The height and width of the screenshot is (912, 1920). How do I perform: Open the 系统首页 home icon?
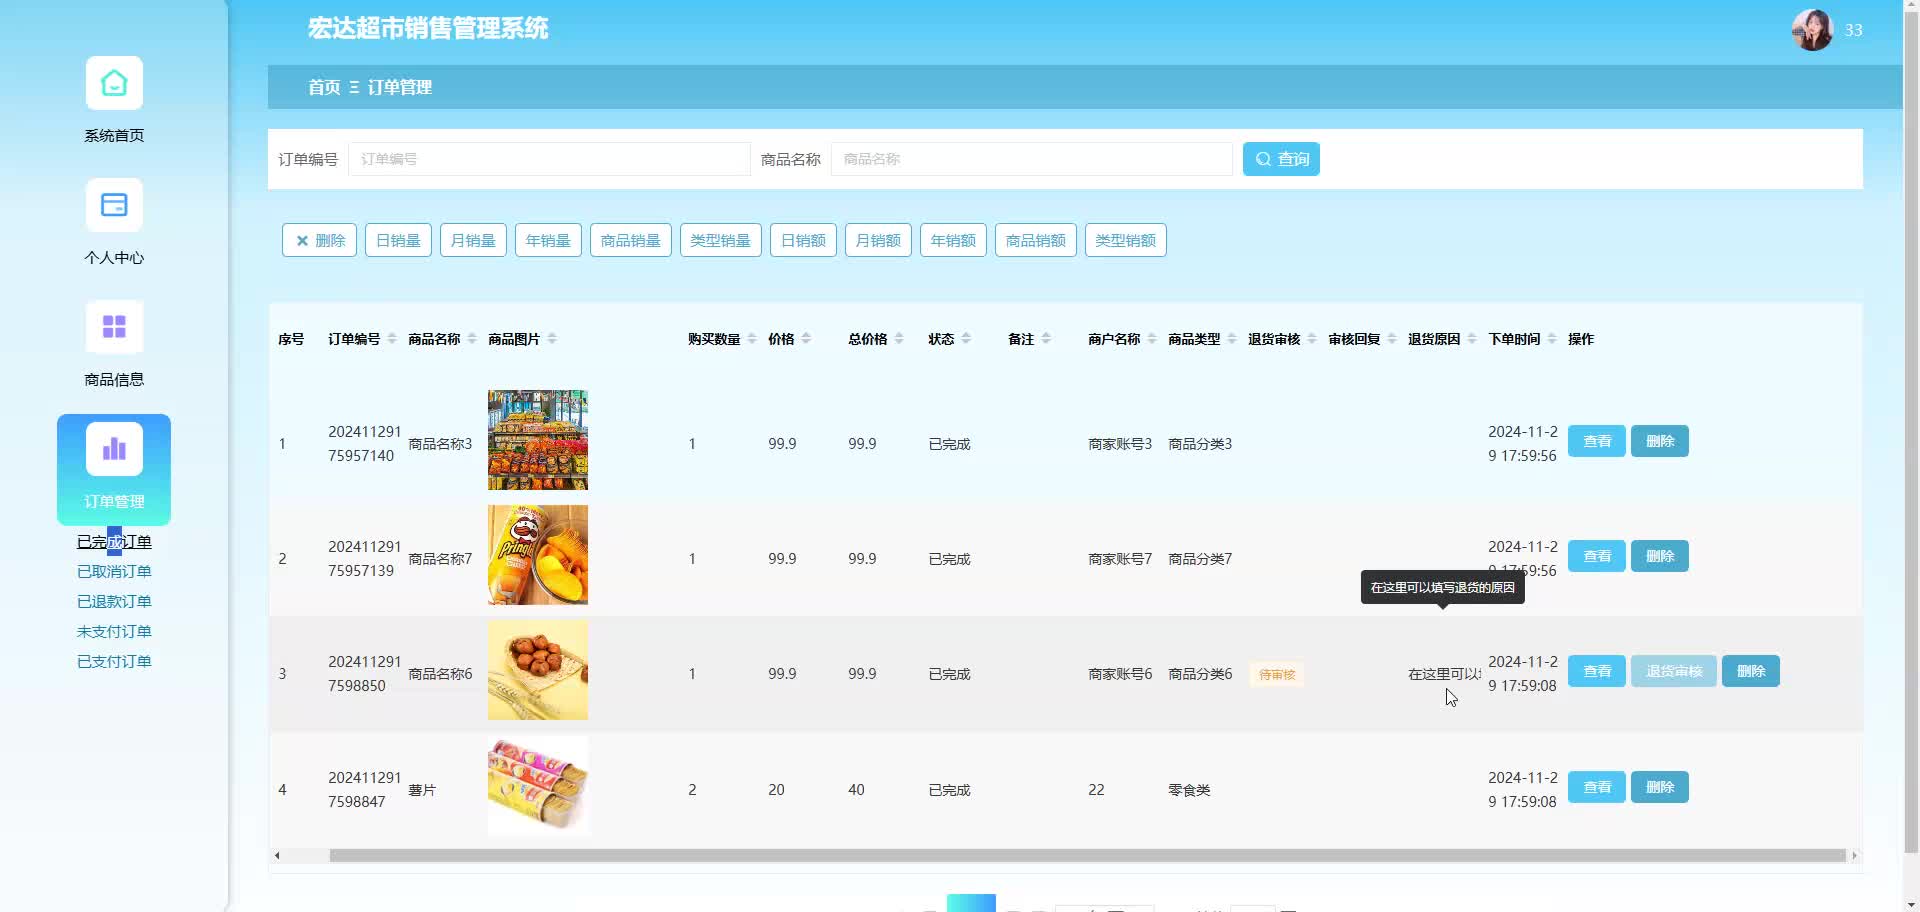tap(114, 84)
